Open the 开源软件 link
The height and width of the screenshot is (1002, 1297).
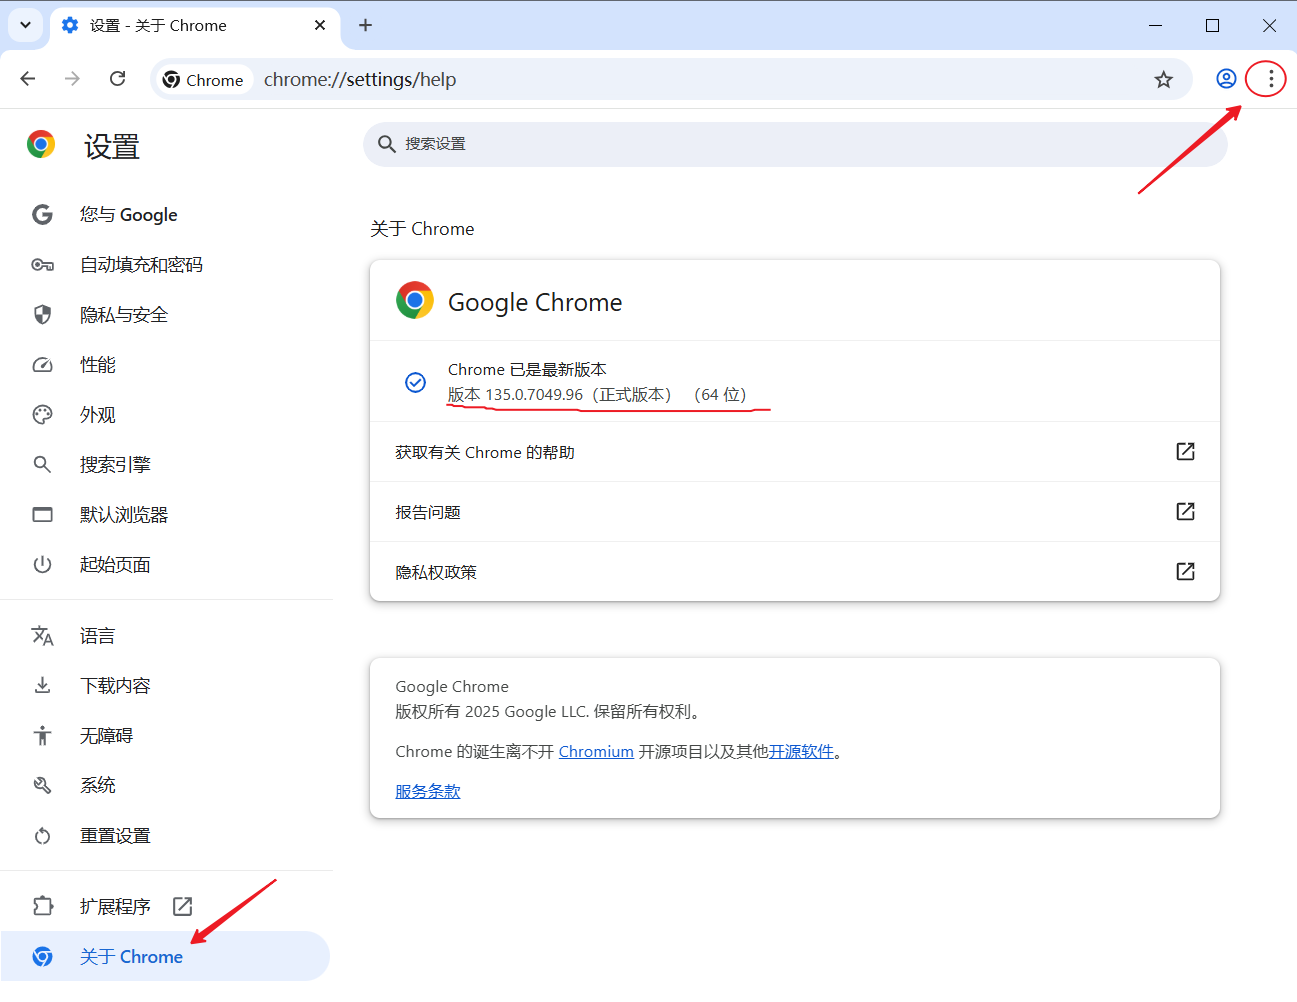pyautogui.click(x=801, y=752)
